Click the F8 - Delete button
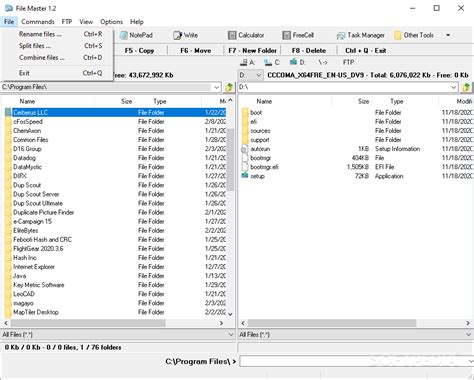Viewport: 474px width, 380px height. click(x=309, y=51)
